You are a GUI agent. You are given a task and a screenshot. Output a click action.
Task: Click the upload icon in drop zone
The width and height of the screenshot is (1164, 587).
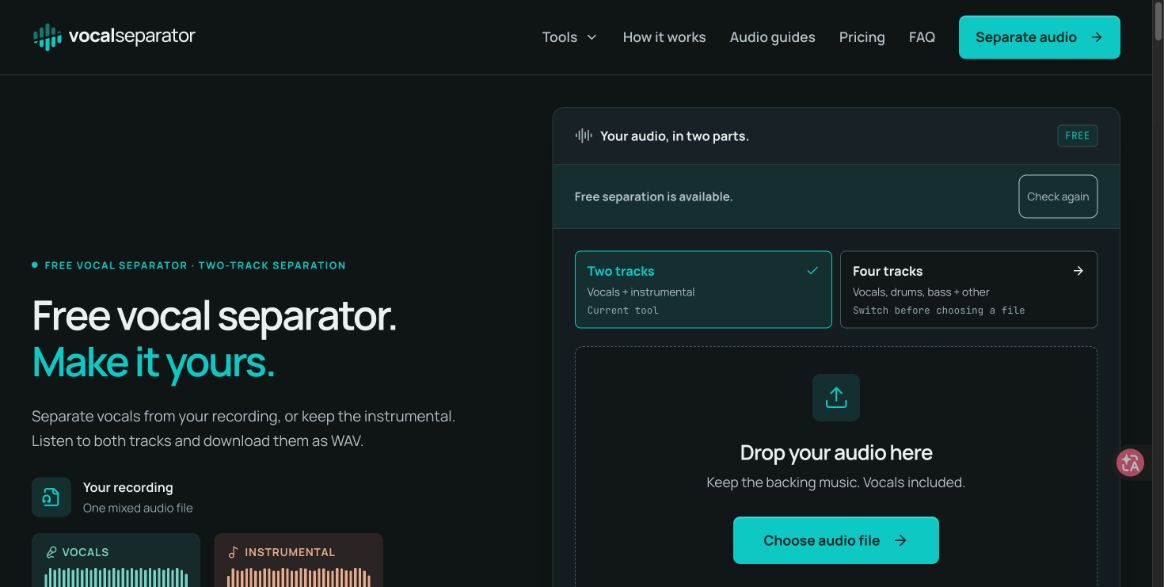point(836,398)
